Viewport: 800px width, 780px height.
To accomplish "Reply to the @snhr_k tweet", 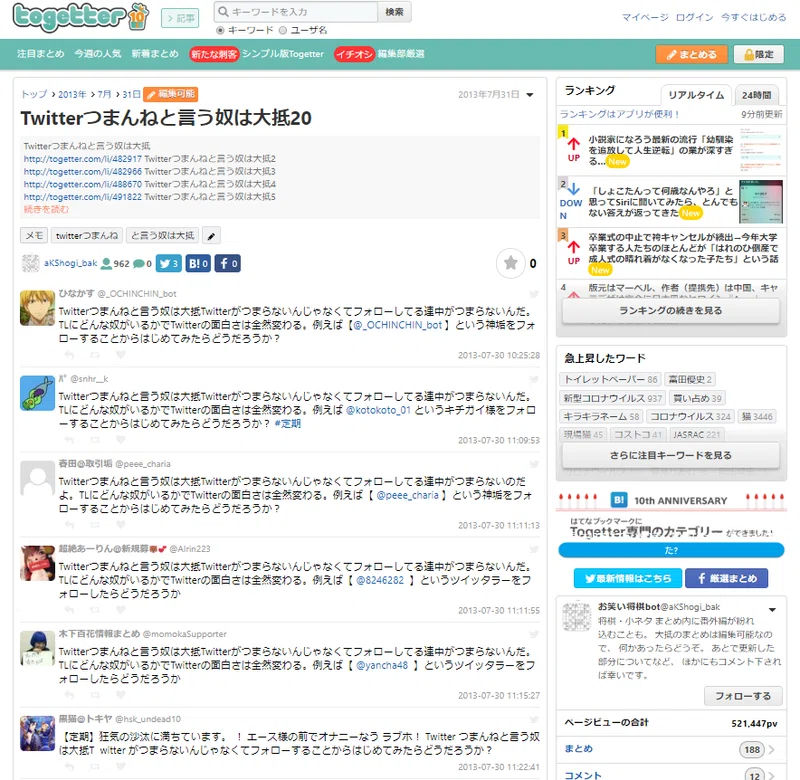I will (x=69, y=440).
